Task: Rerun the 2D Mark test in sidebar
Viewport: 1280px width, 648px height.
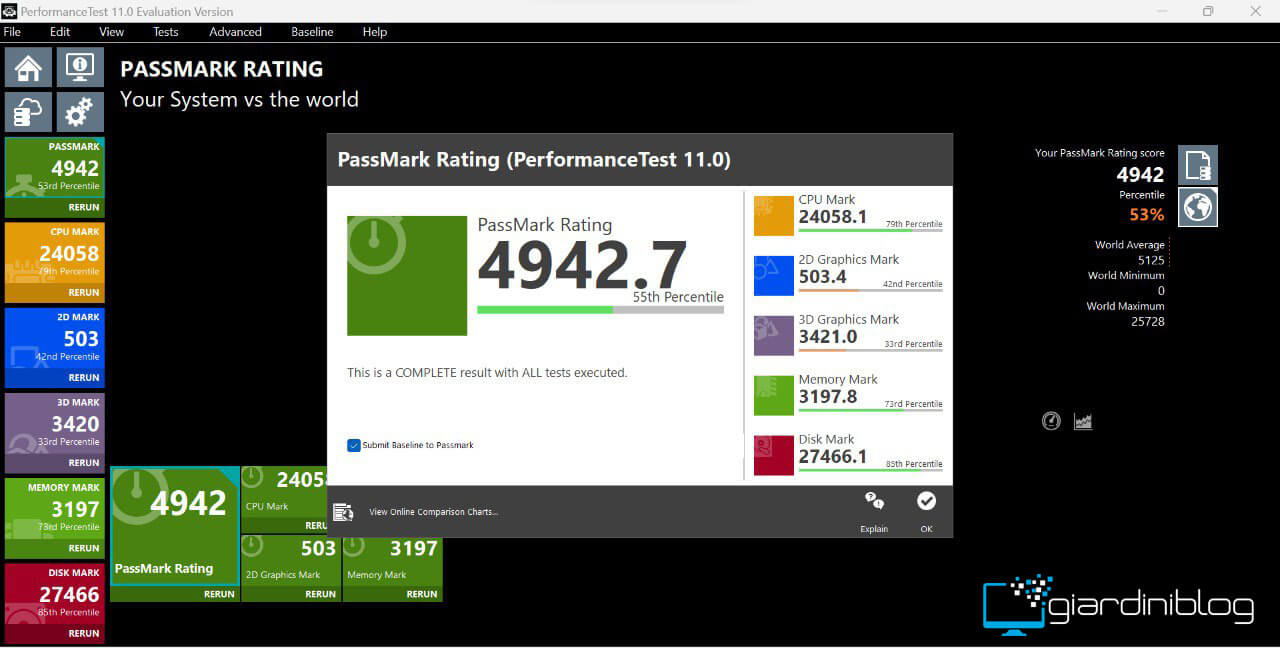Action: coord(84,378)
